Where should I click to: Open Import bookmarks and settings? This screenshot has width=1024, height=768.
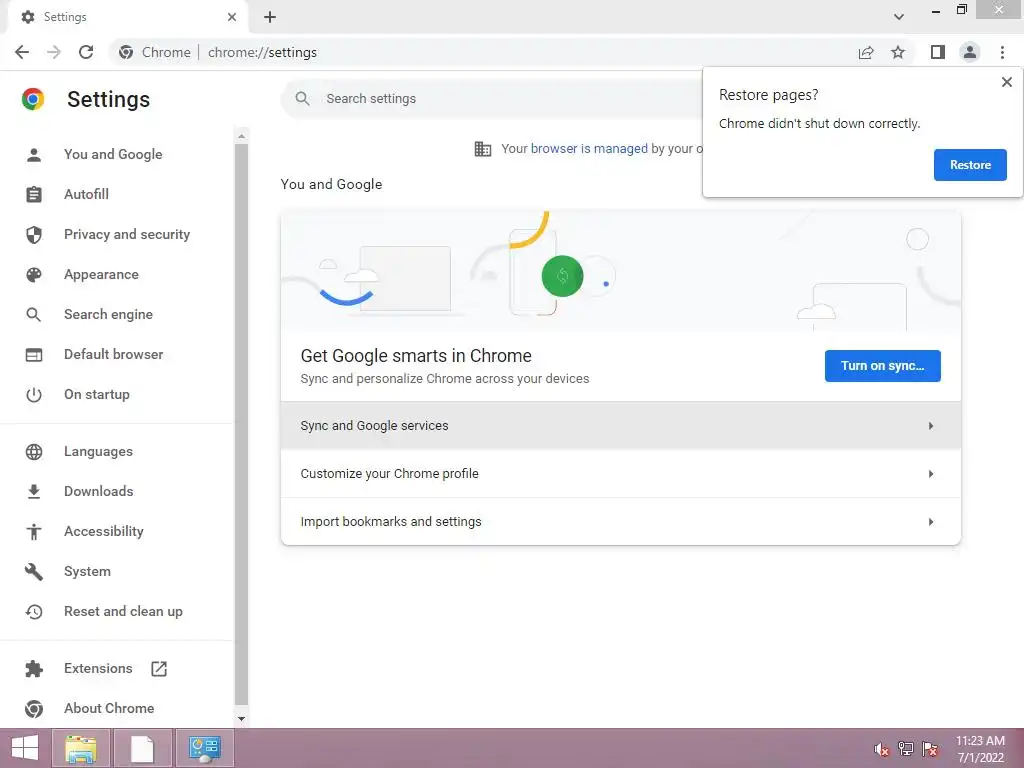620,522
